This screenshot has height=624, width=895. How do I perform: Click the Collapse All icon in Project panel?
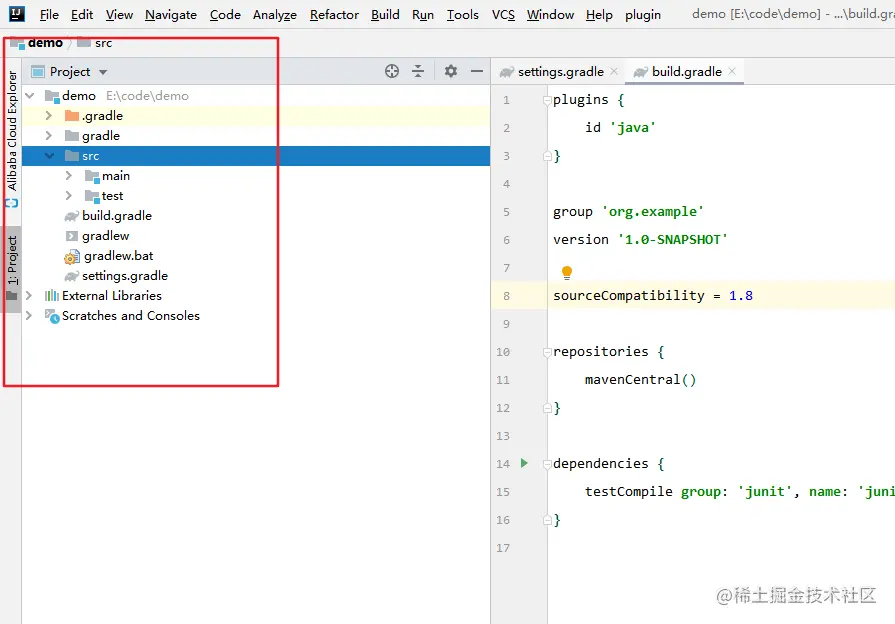pyautogui.click(x=418, y=71)
